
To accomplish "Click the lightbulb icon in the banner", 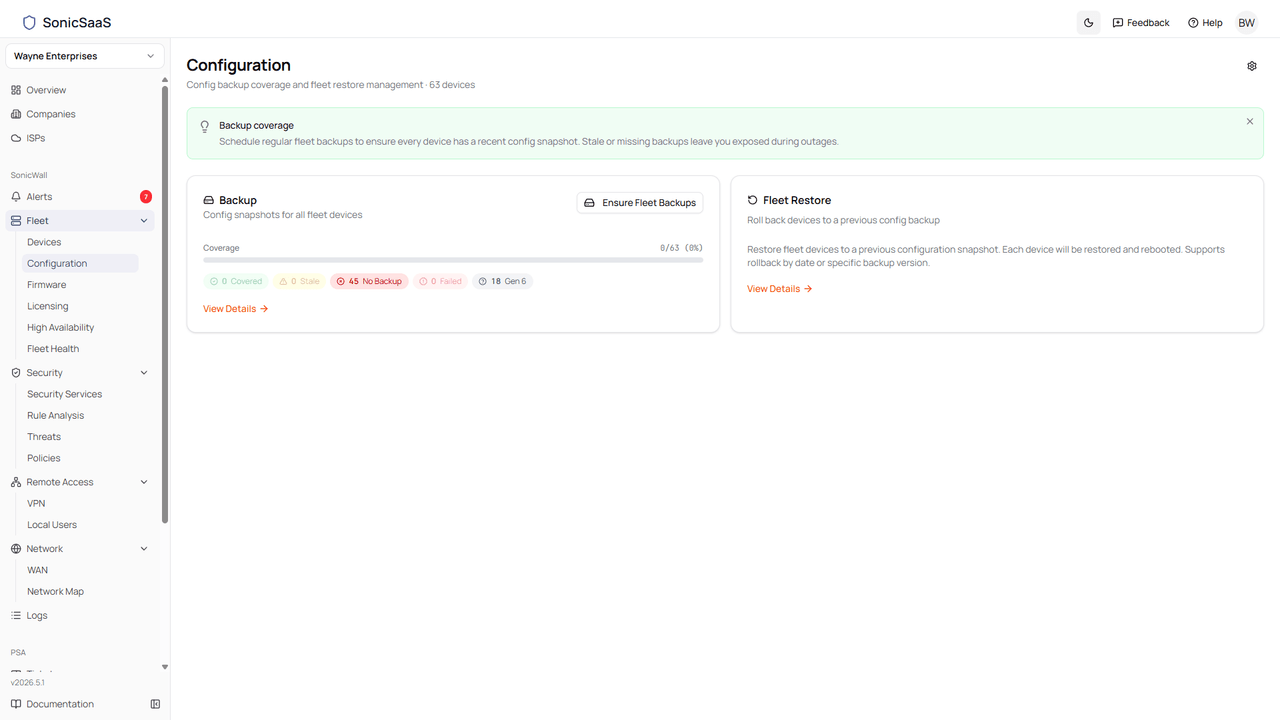I will pos(205,126).
